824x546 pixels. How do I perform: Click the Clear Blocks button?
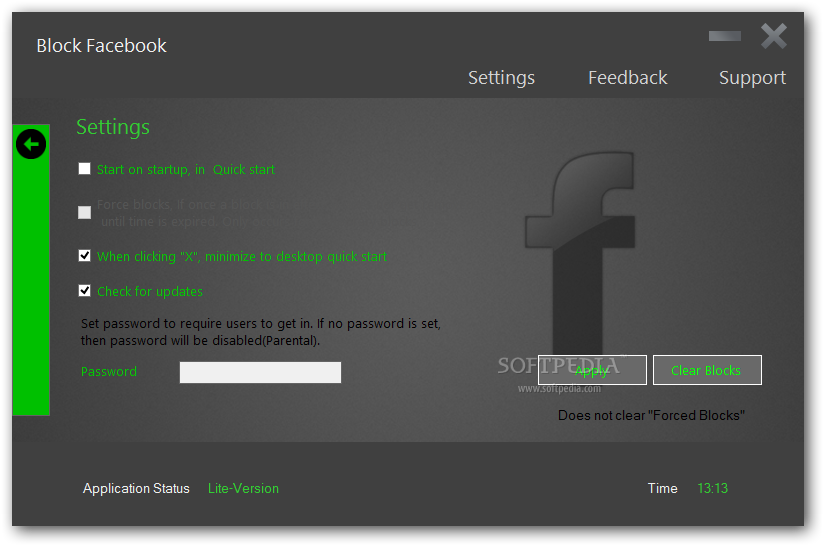point(707,370)
